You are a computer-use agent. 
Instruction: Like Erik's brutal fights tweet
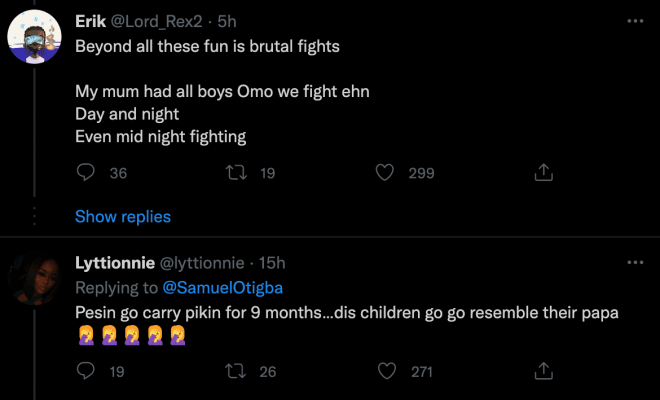click(384, 173)
